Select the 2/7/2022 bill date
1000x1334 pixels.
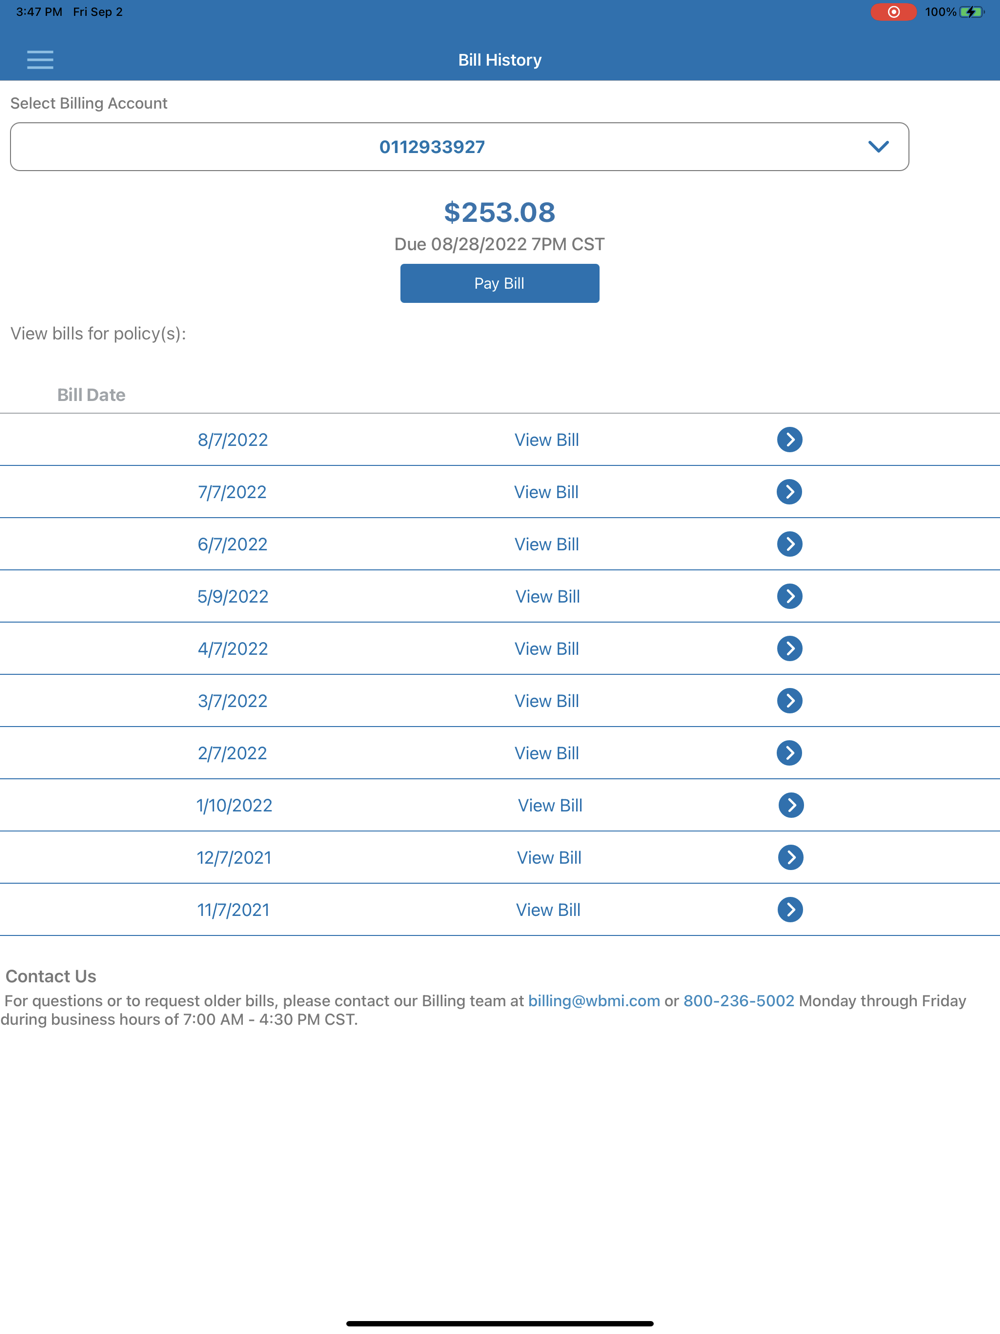[x=232, y=753]
